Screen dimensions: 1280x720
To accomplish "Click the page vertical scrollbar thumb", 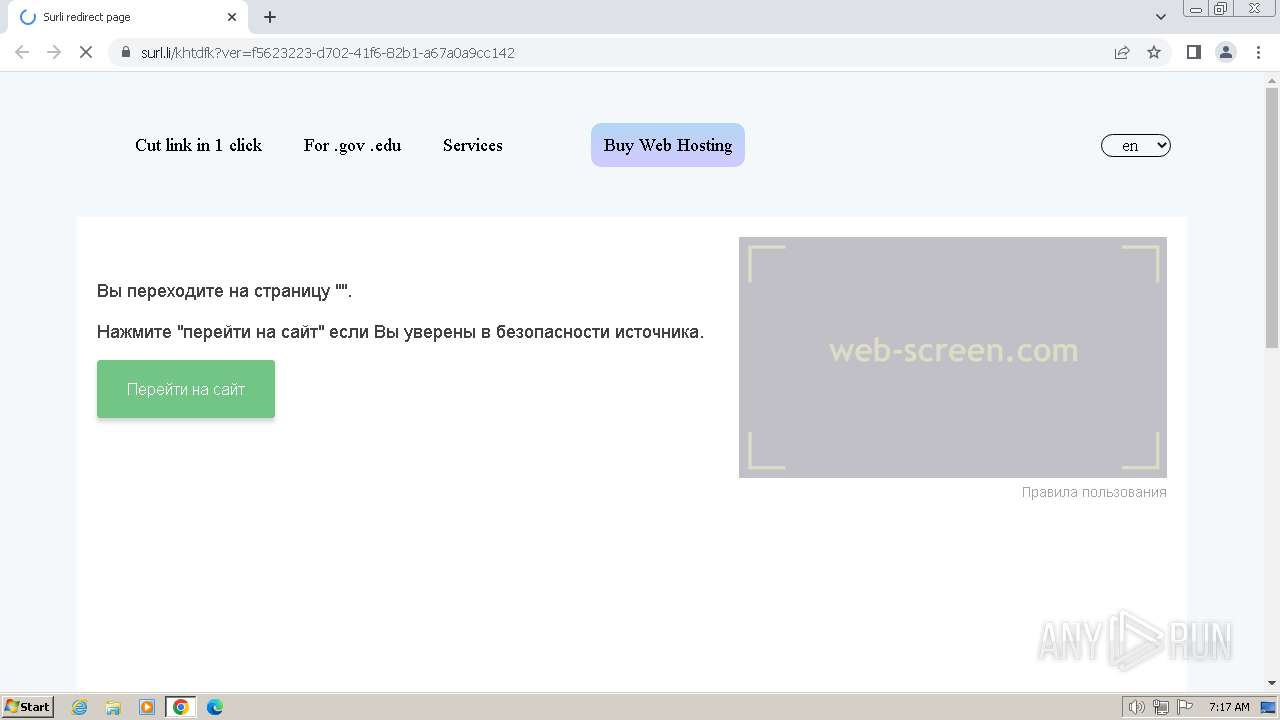I will point(1272,219).
